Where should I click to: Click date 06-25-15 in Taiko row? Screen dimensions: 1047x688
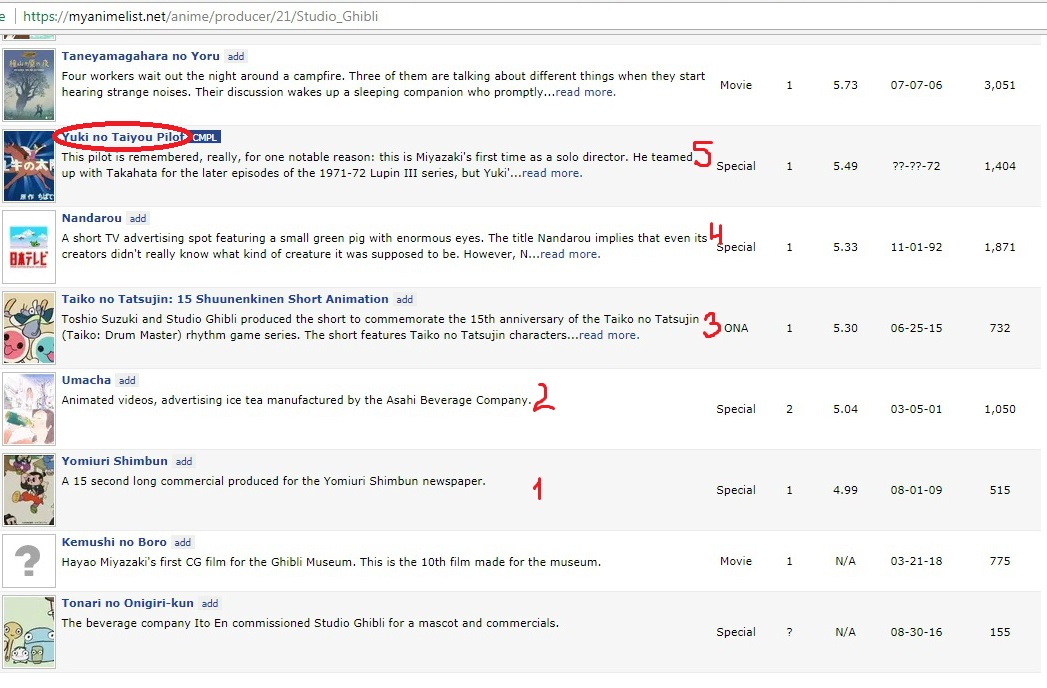[916, 327]
